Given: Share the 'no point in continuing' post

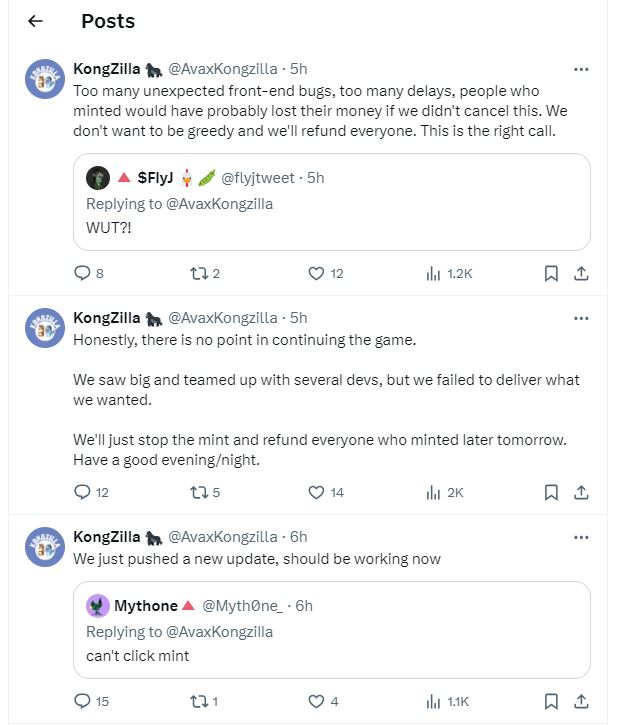Looking at the screenshot, I should point(581,492).
